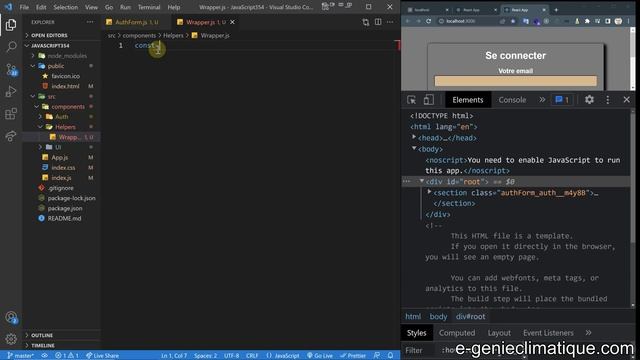This screenshot has width=640, height=360.
Task: Open the DevTools customize menu dots
Action: (607, 100)
